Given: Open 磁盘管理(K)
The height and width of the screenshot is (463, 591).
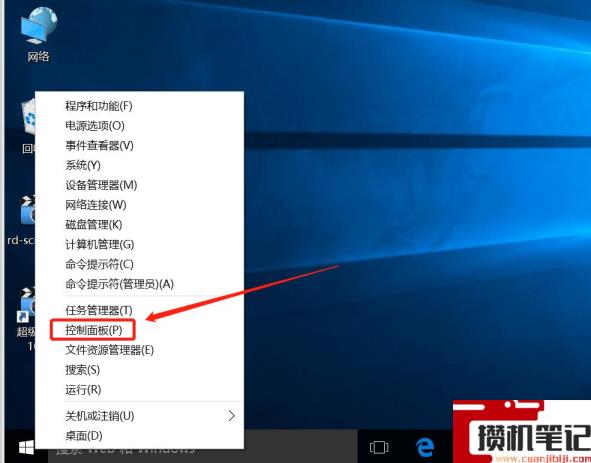Looking at the screenshot, I should 93,225.
